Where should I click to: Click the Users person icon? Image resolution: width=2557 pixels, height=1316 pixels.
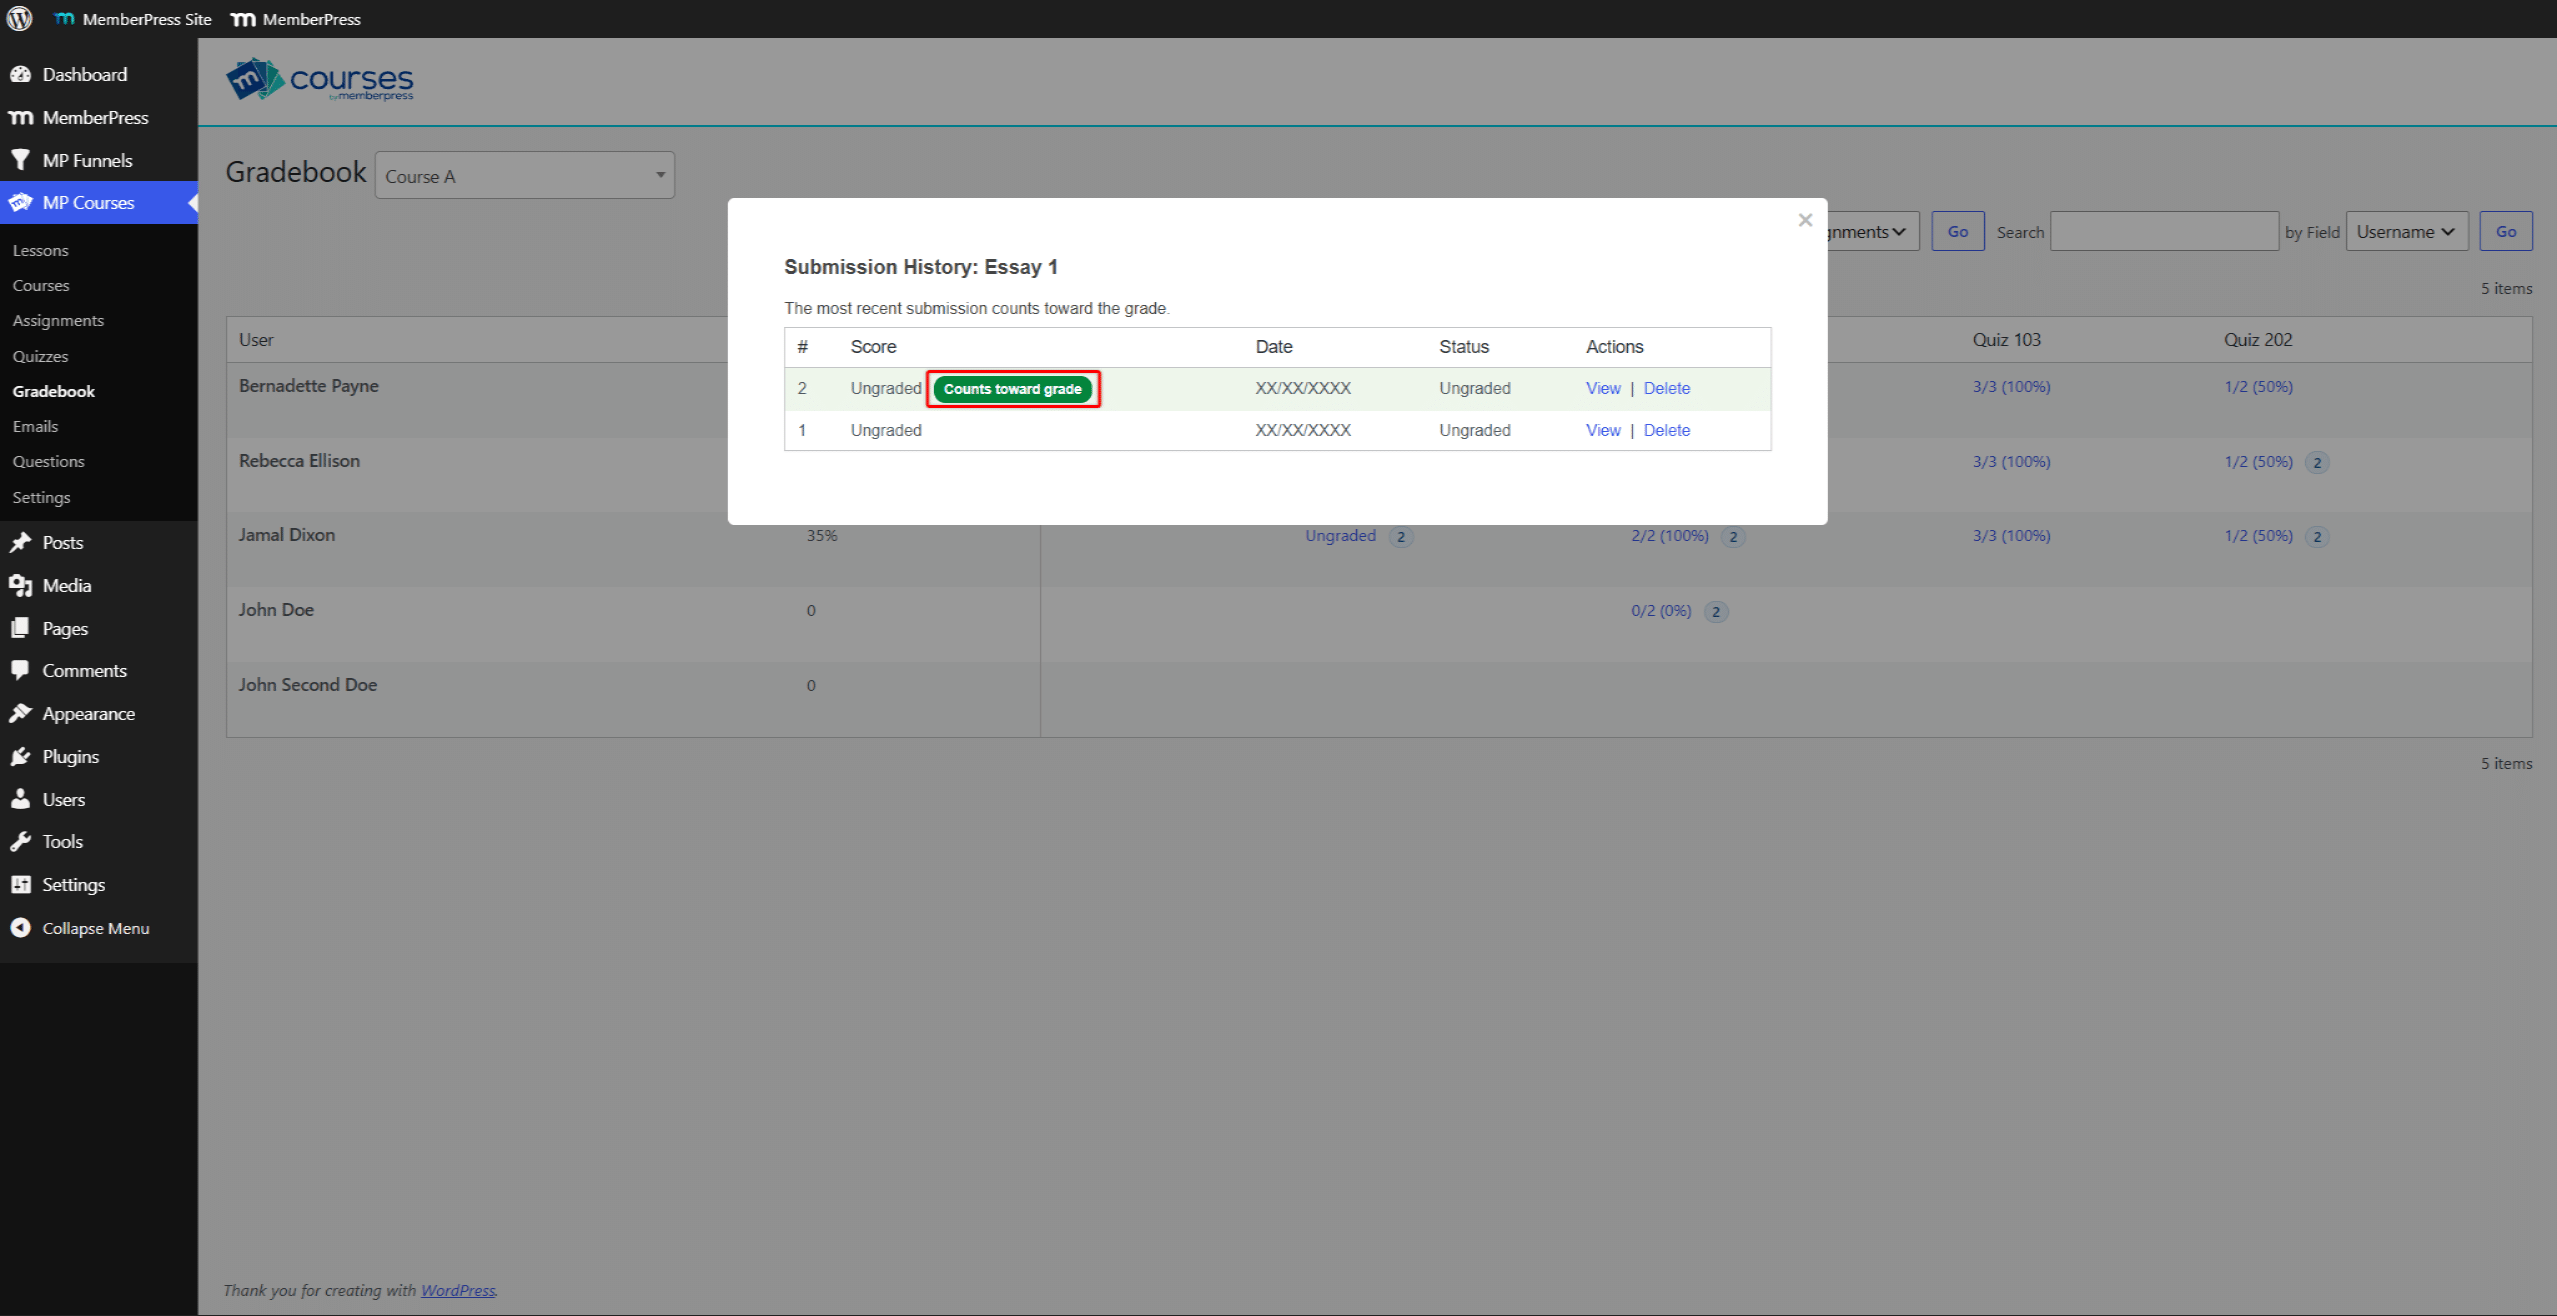pos(20,799)
